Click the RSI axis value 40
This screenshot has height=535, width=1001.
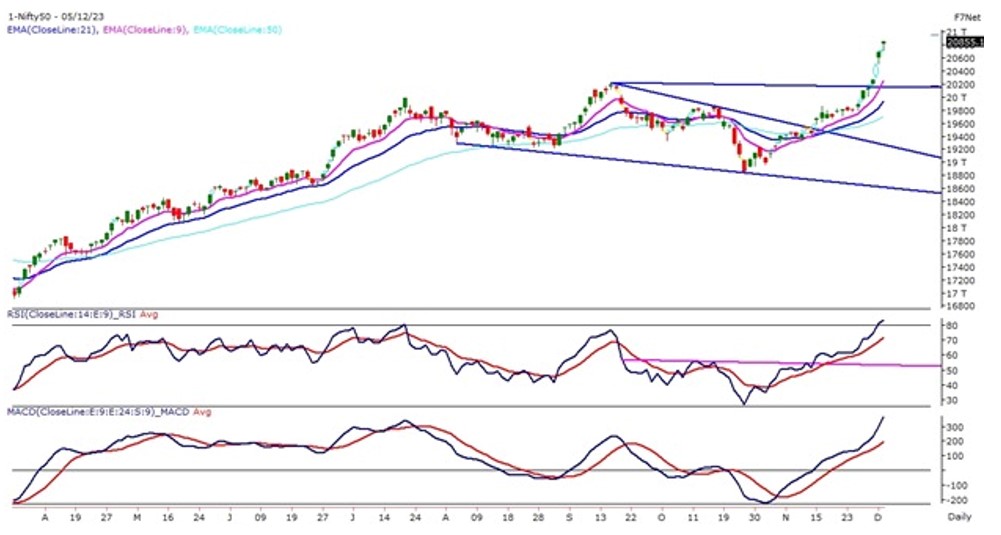coord(951,386)
